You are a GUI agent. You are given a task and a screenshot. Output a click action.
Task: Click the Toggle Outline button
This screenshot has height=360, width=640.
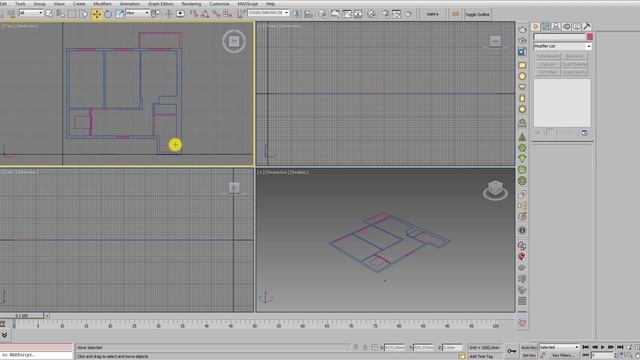point(477,14)
